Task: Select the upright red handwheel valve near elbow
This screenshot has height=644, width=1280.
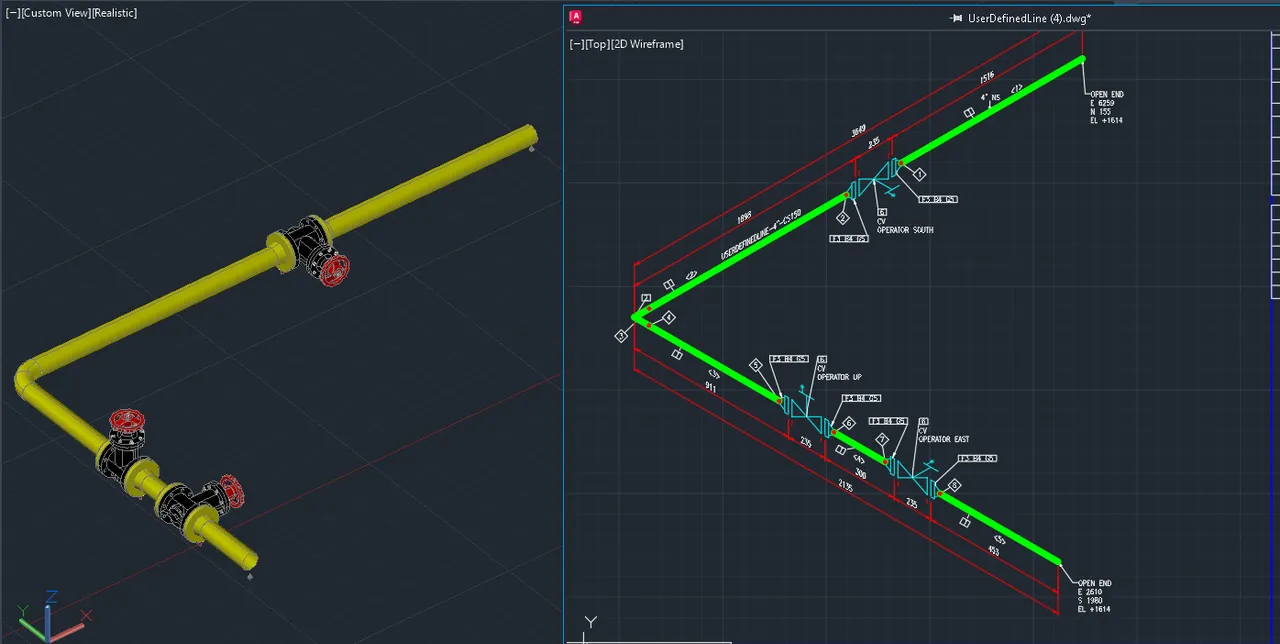Action: coord(126,420)
